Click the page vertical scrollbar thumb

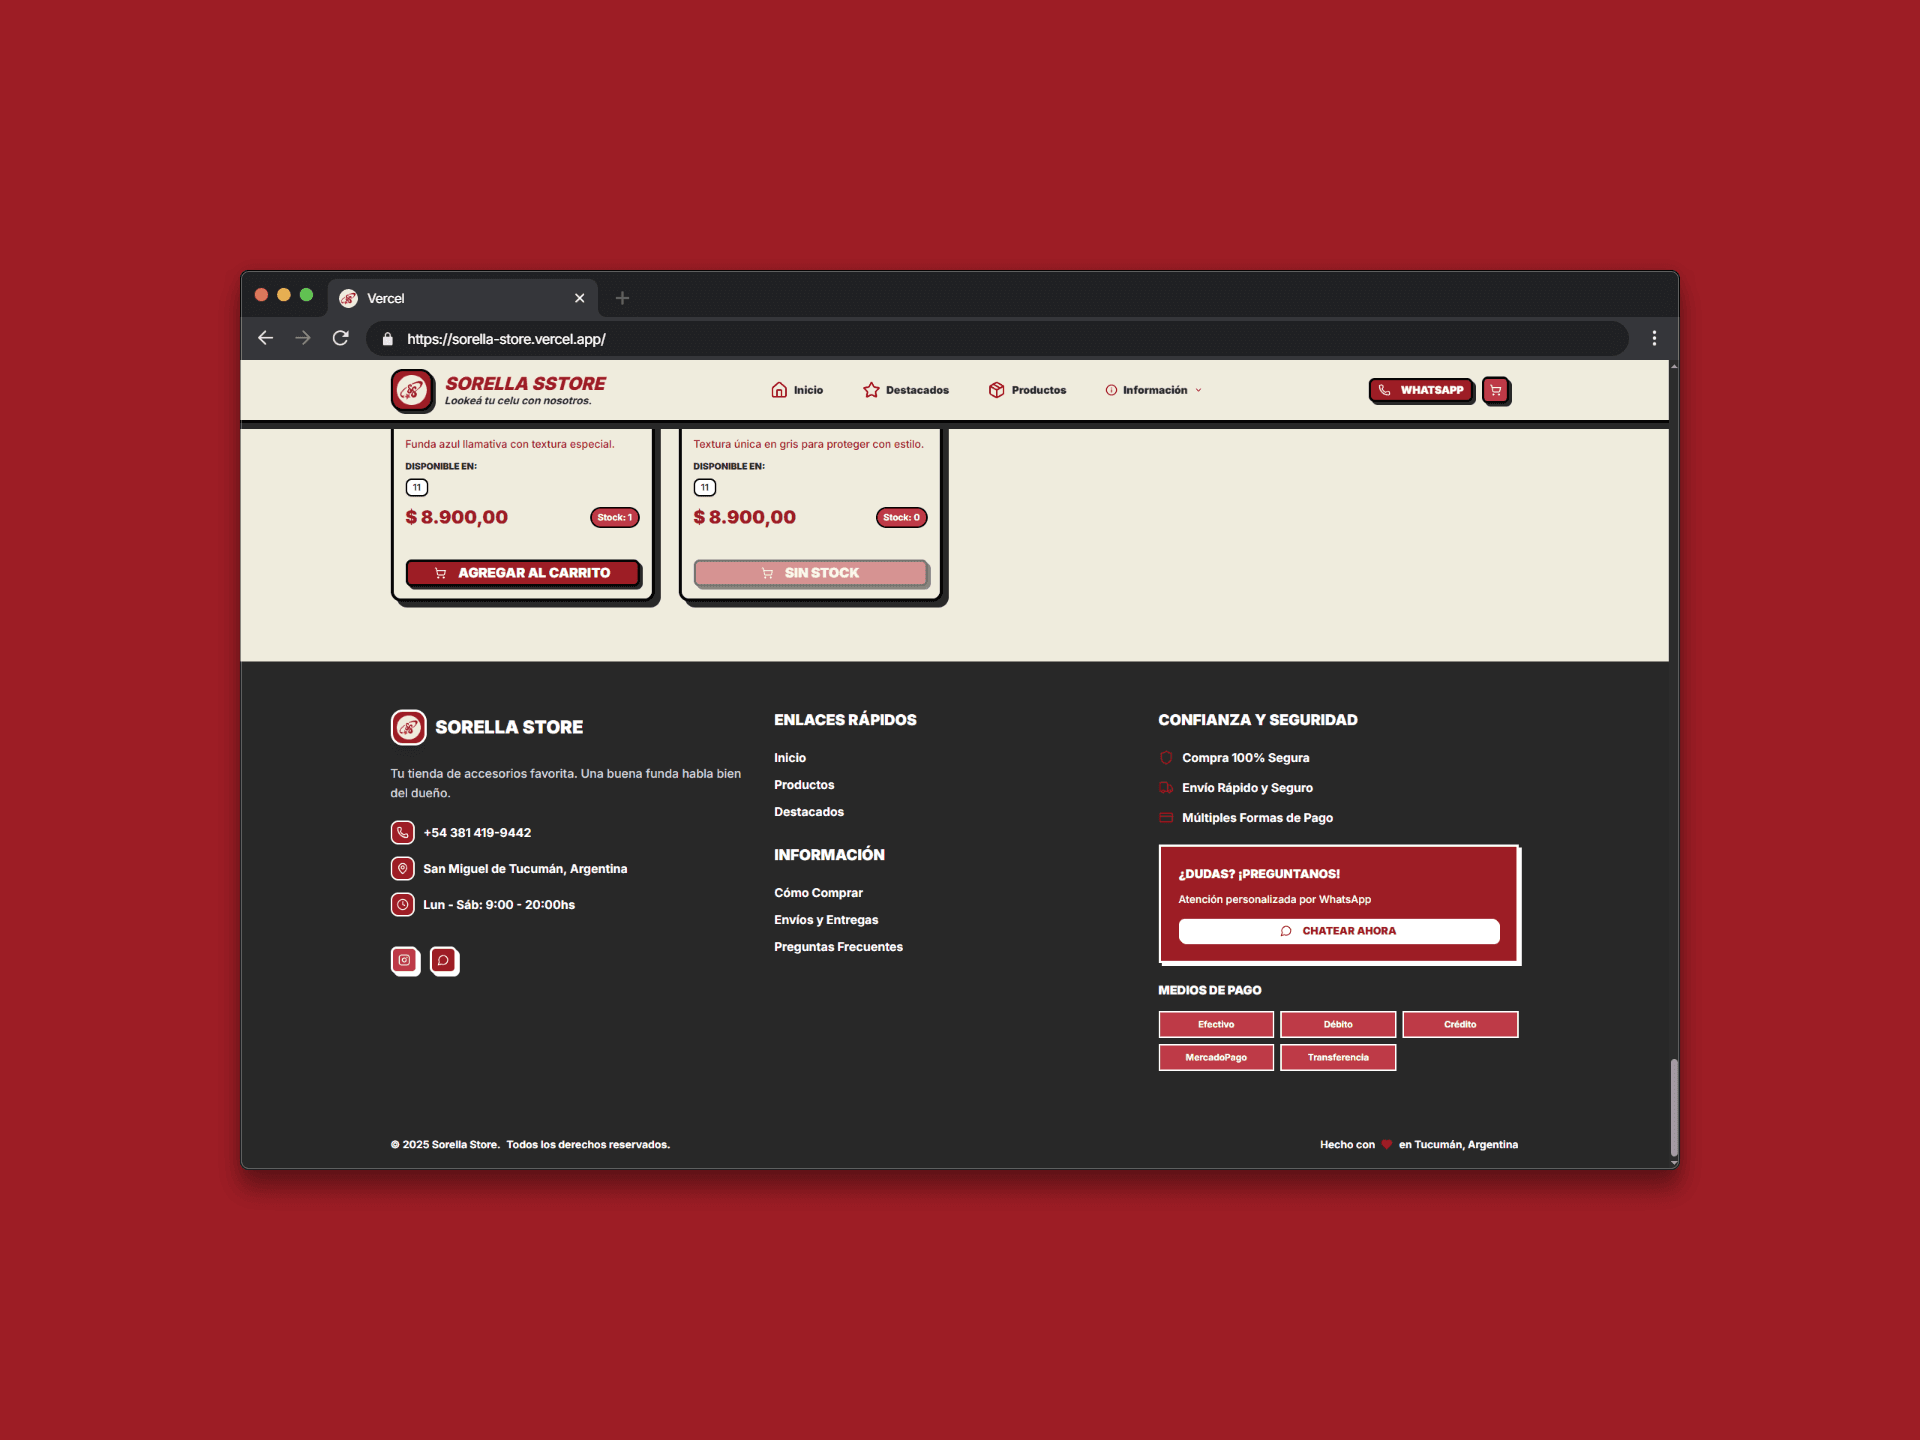tap(1673, 1106)
